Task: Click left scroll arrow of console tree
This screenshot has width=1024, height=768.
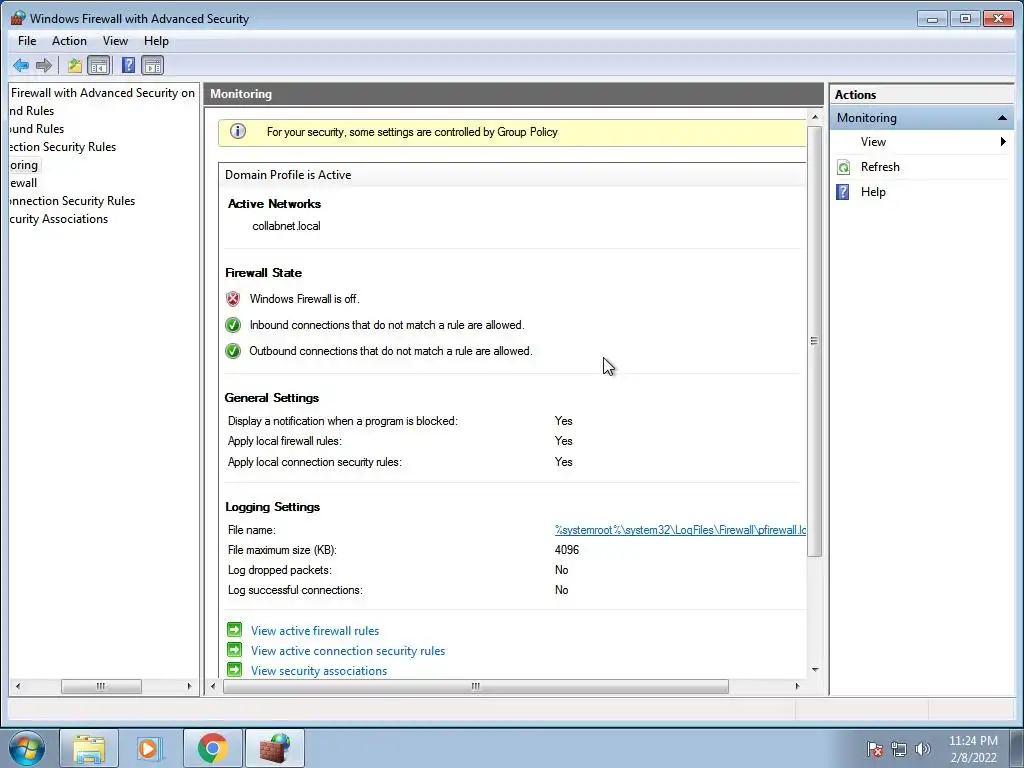Action: (18, 686)
